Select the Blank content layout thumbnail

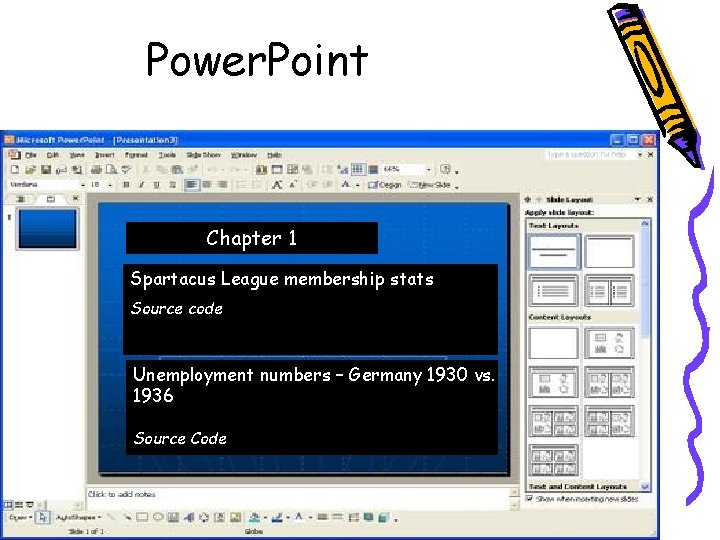554,343
